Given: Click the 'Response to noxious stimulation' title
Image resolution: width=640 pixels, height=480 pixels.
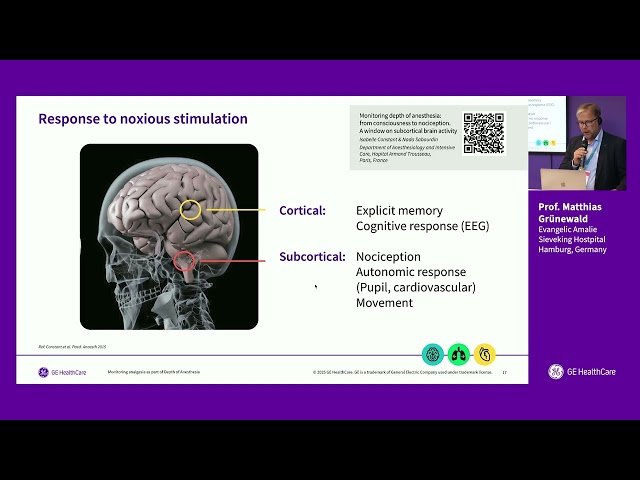Looking at the screenshot, I should [143, 119].
